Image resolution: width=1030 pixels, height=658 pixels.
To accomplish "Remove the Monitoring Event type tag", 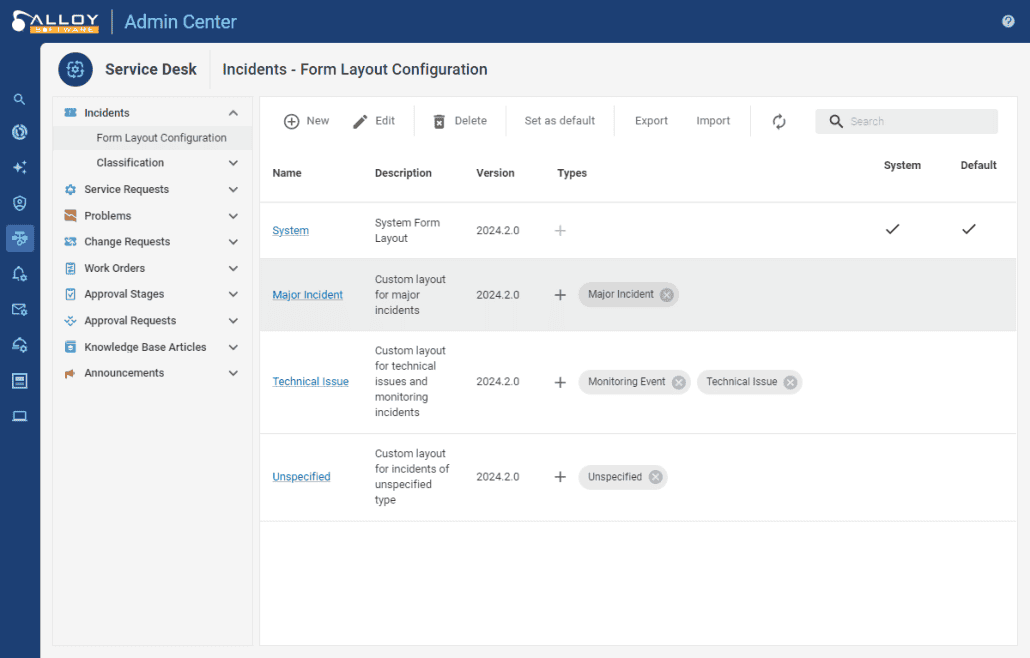I will [x=678, y=382].
